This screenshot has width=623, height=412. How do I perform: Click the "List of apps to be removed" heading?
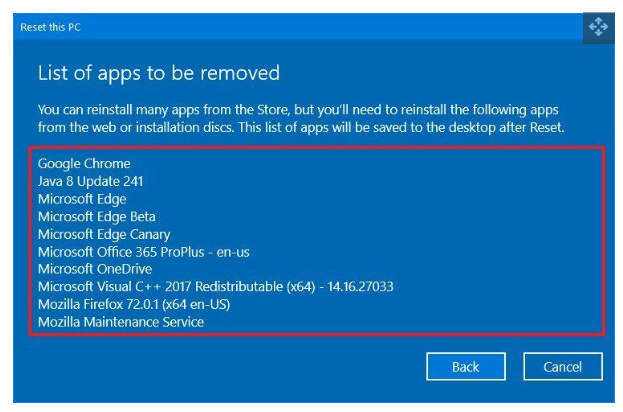(x=159, y=73)
